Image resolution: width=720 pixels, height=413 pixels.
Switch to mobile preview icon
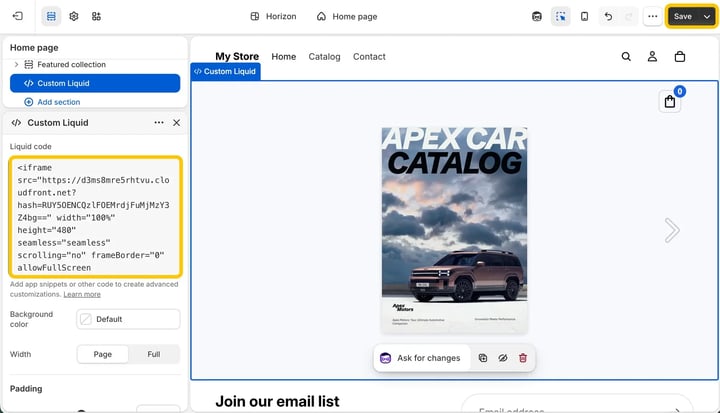(584, 17)
